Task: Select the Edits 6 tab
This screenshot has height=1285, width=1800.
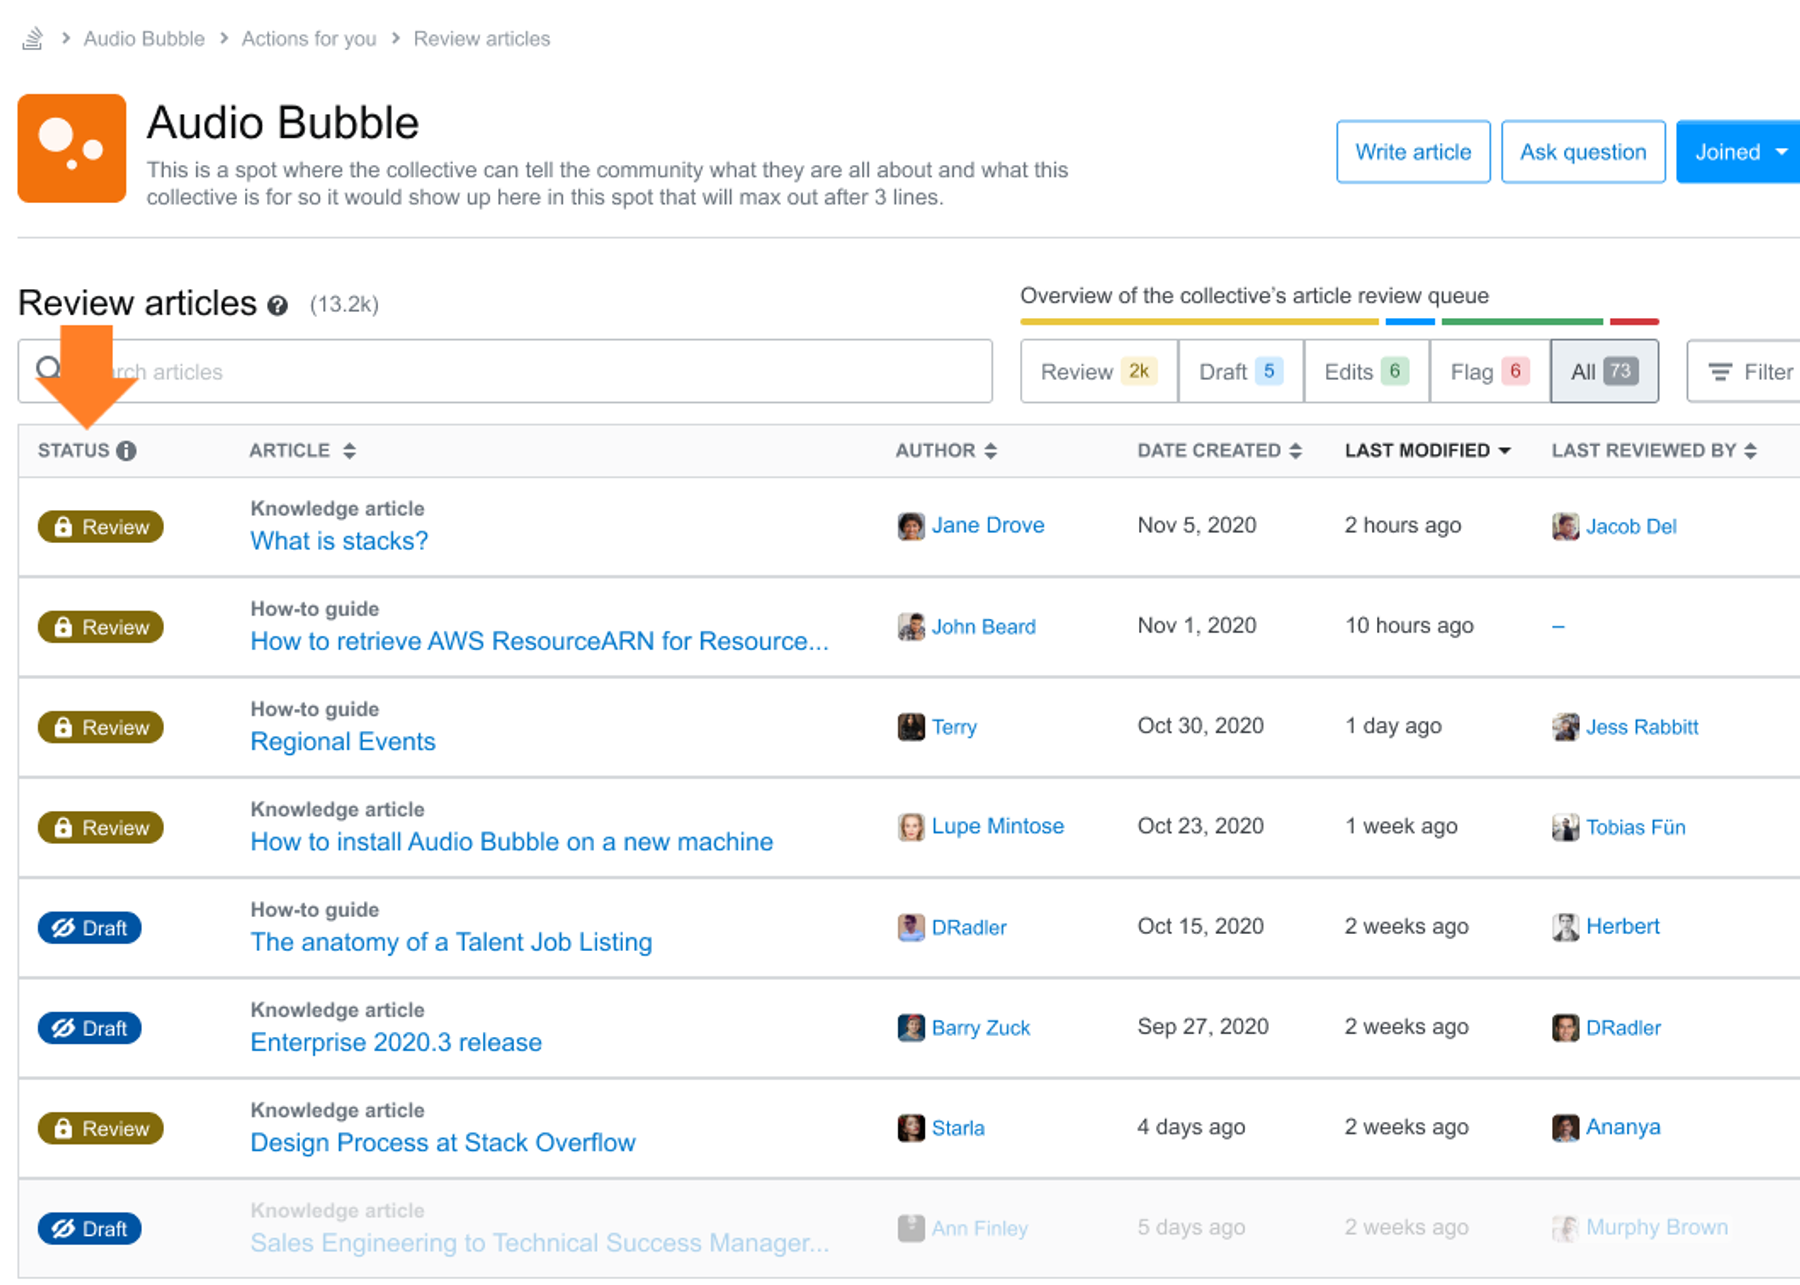Action: coord(1367,372)
